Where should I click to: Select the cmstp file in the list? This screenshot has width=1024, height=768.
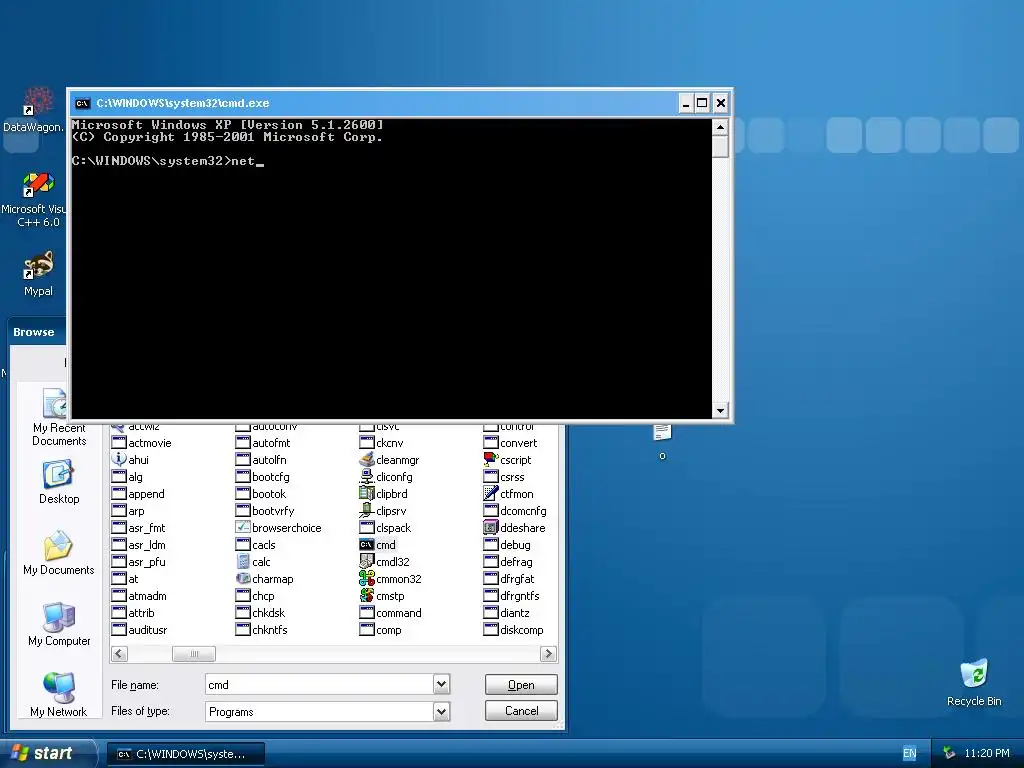pos(382,596)
